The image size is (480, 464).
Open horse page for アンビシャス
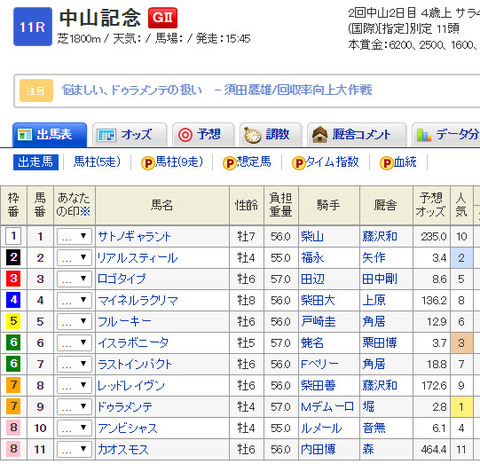(x=128, y=428)
